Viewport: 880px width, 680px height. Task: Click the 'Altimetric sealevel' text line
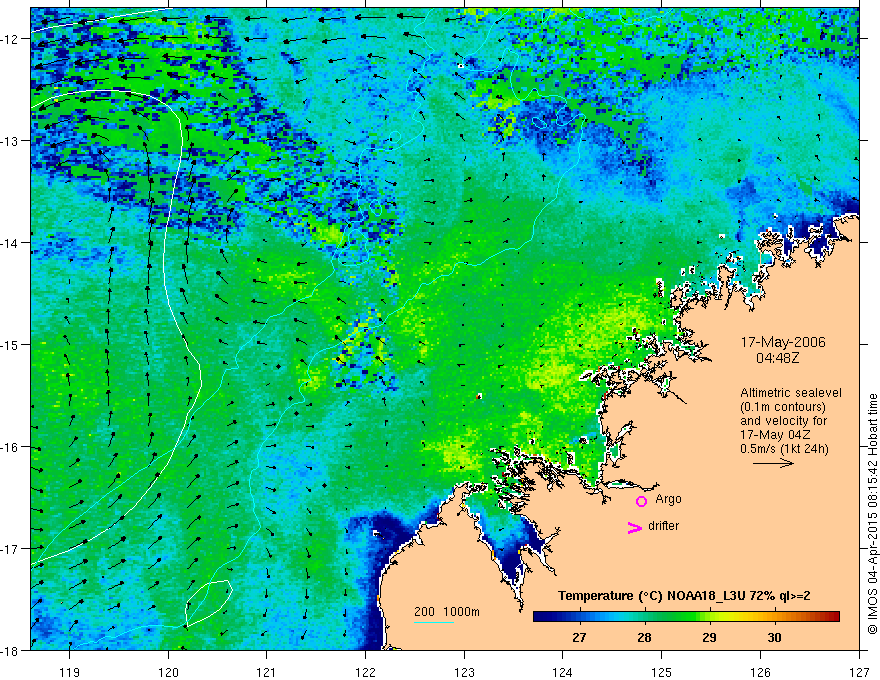click(791, 393)
